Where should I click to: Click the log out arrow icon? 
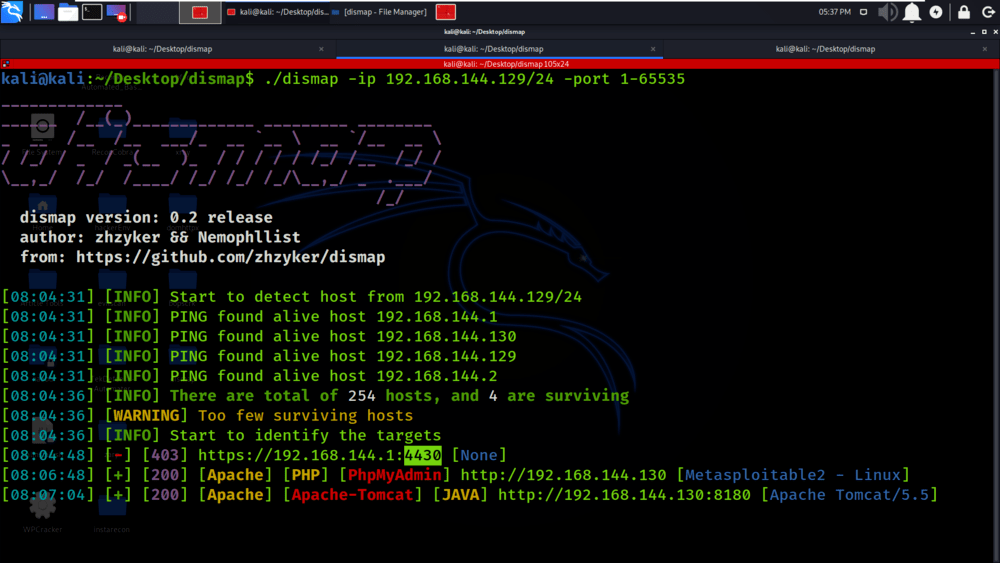click(988, 12)
